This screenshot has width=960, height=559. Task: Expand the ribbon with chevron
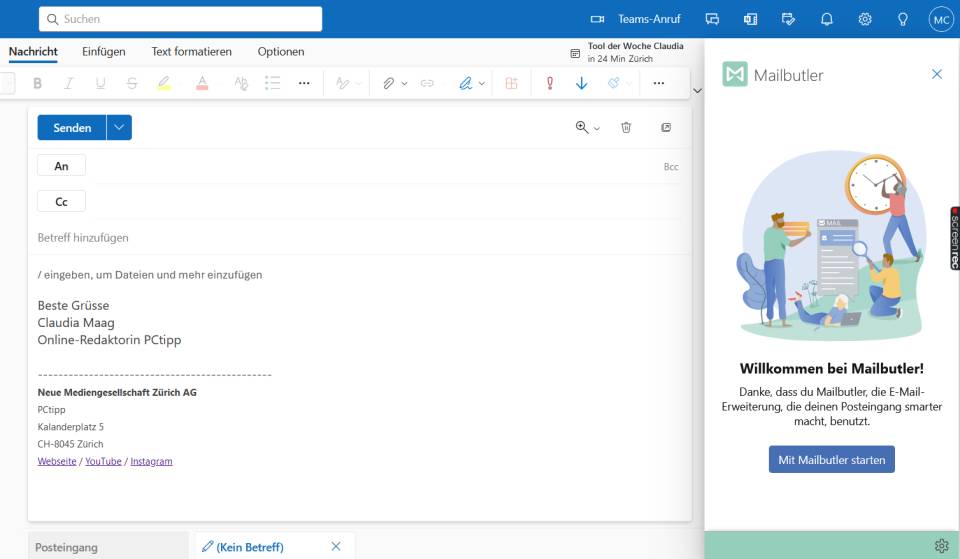pos(697,91)
